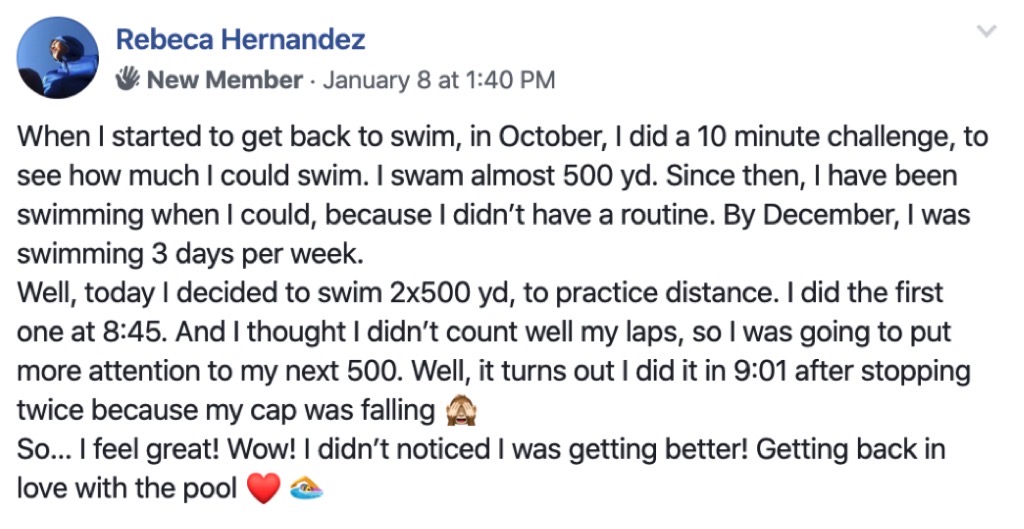
Task: Click the see-no-evil monkey emoji
Action: point(461,411)
